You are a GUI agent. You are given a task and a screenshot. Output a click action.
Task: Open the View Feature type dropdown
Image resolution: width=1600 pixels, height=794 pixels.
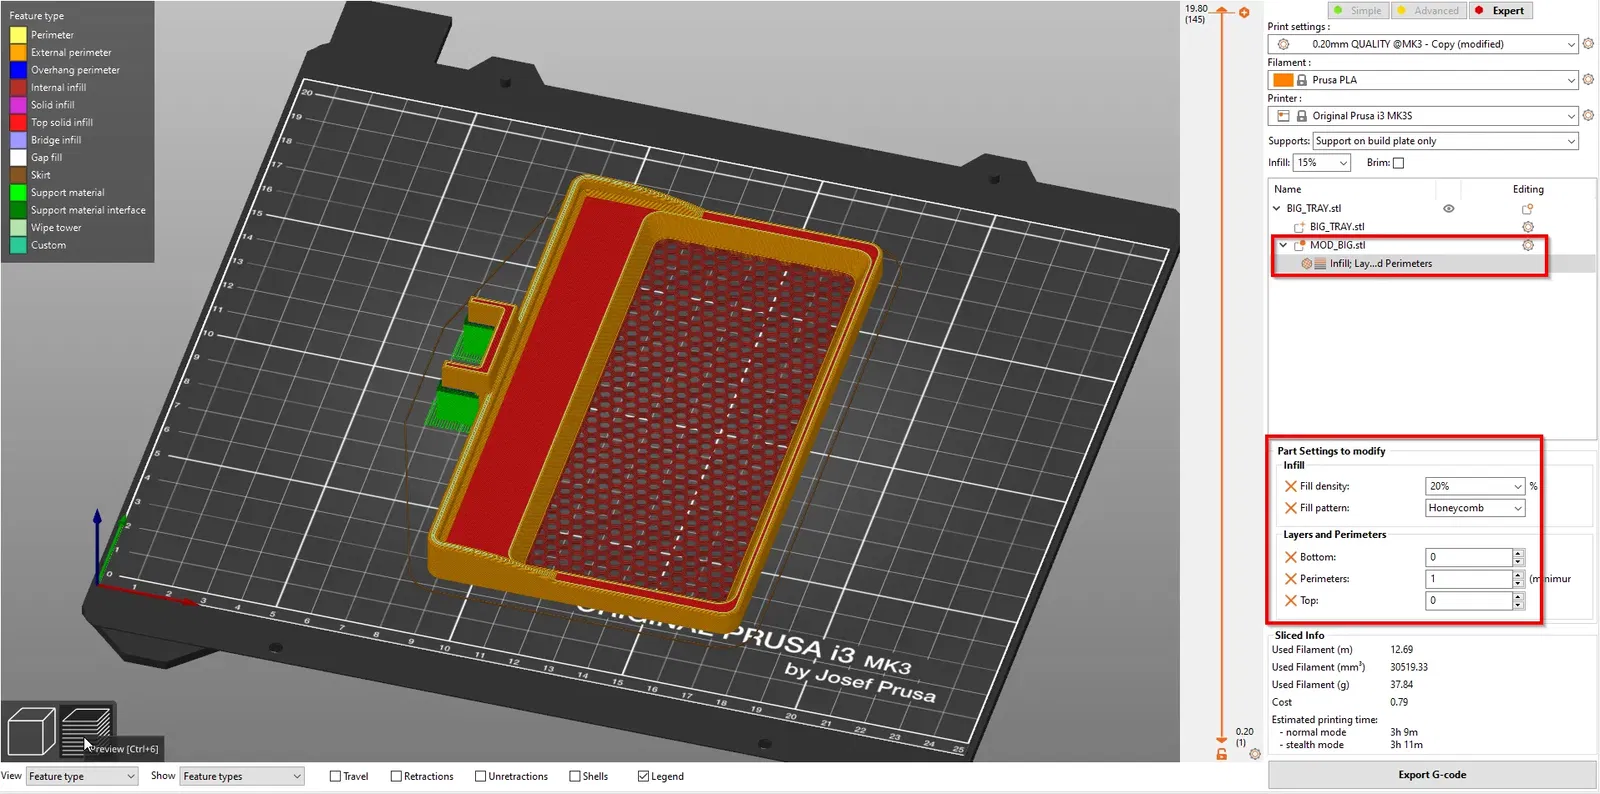(x=81, y=776)
